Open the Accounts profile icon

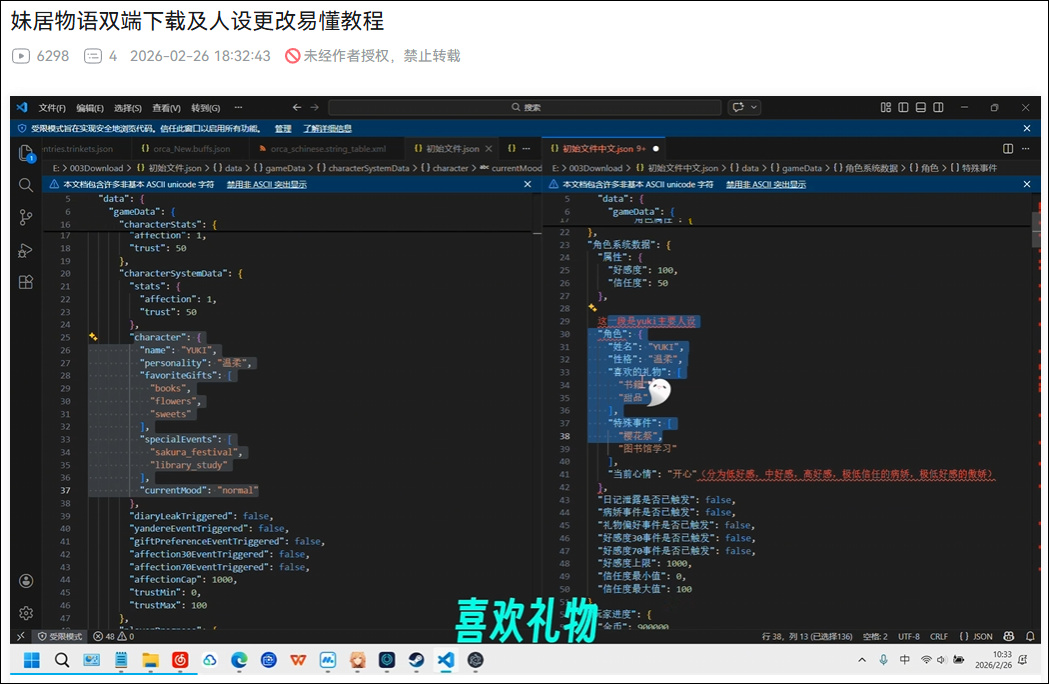[x=26, y=581]
